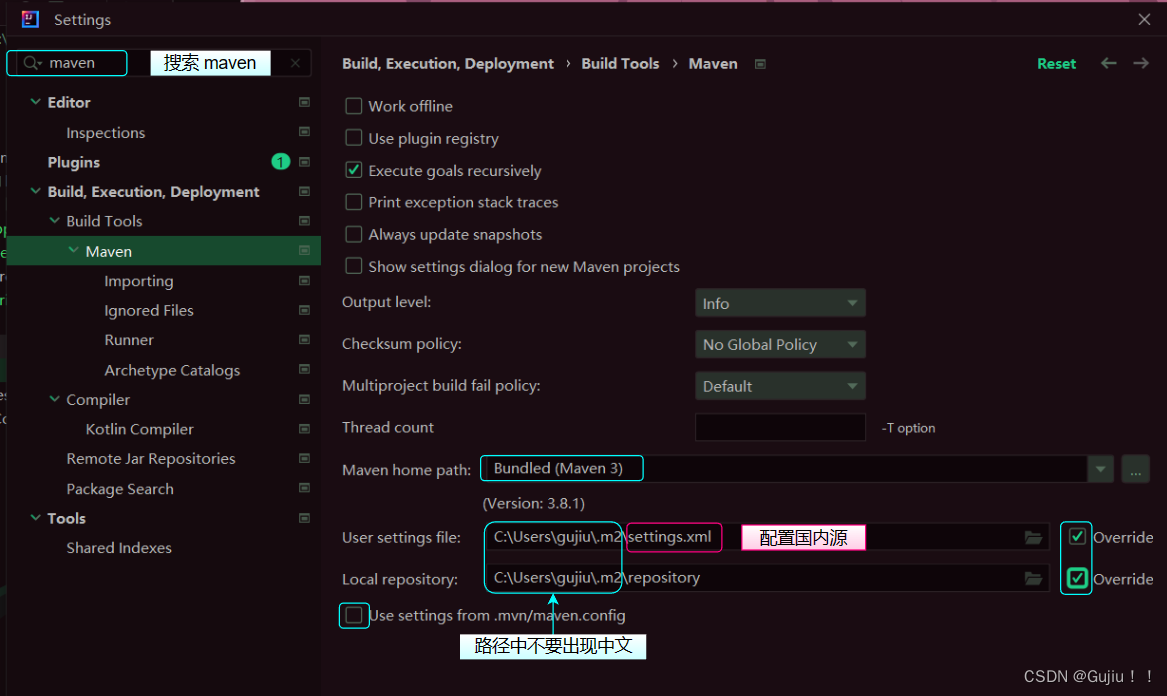1167x696 pixels.
Task: Collapse the Compiler tree node
Action: (54, 399)
